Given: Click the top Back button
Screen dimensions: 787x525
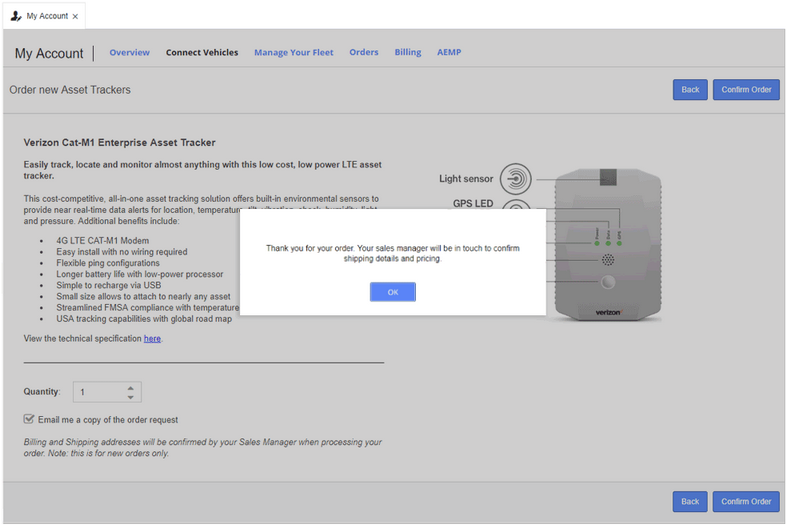Looking at the screenshot, I should point(690,89).
